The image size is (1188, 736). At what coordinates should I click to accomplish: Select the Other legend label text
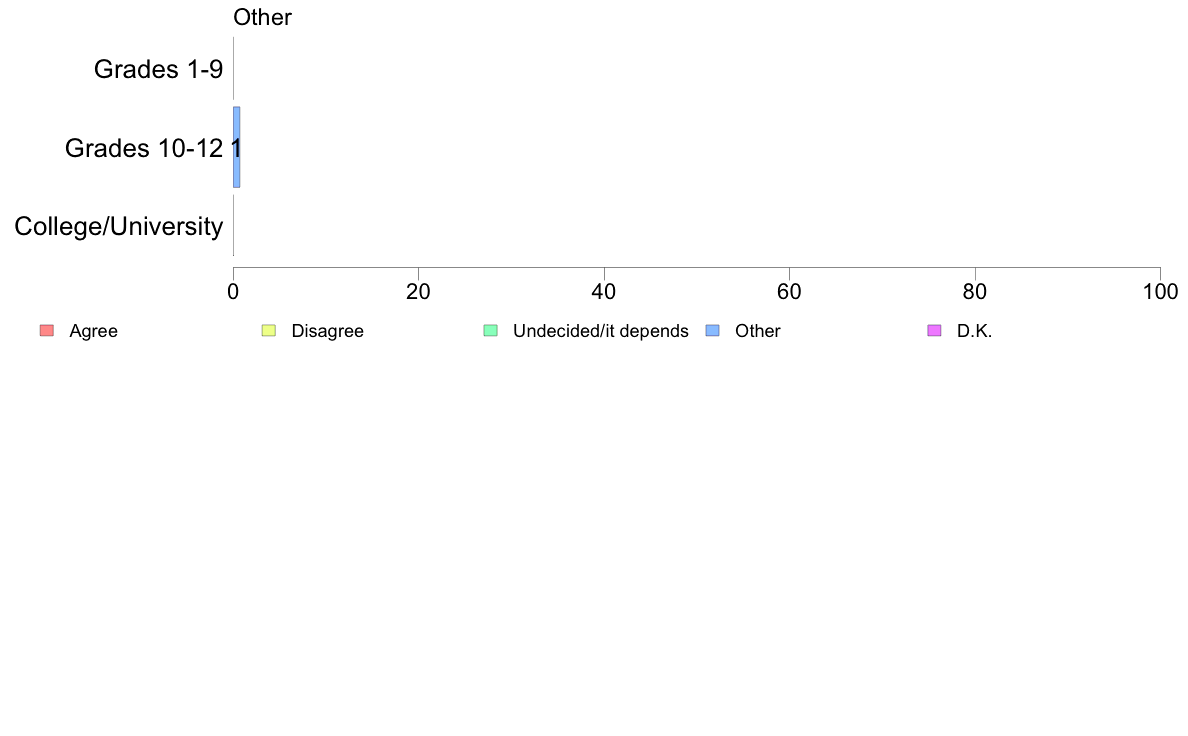tap(758, 331)
